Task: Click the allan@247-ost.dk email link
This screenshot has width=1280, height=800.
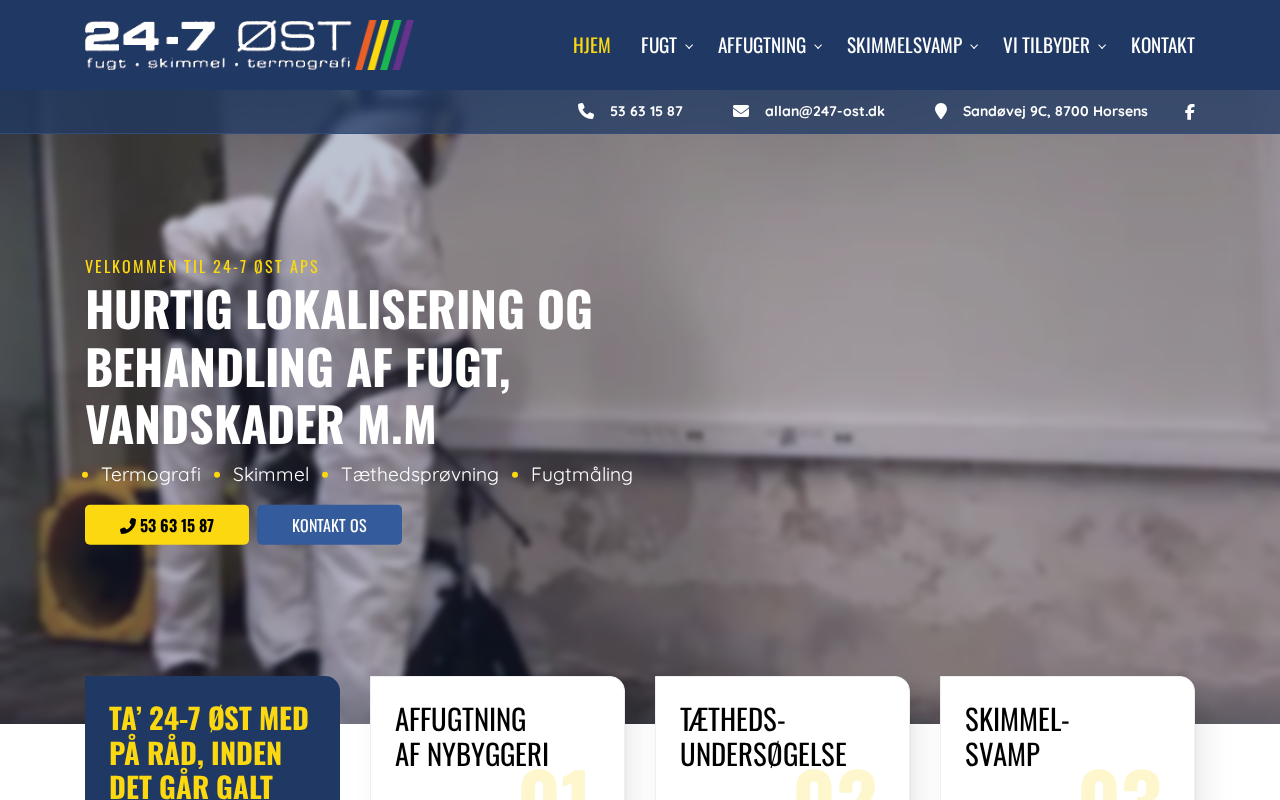Action: 825,111
